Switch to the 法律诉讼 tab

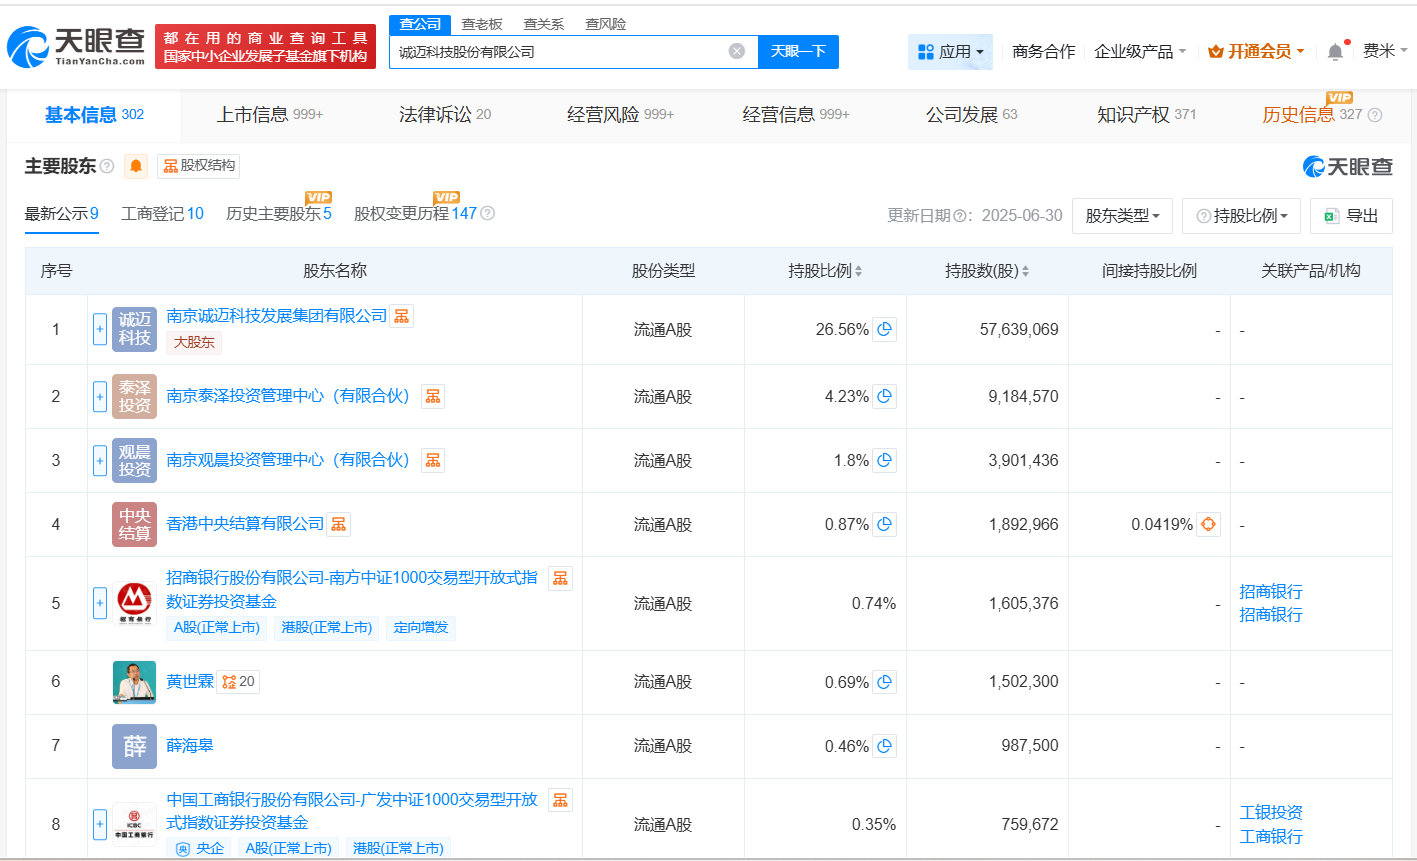point(434,114)
